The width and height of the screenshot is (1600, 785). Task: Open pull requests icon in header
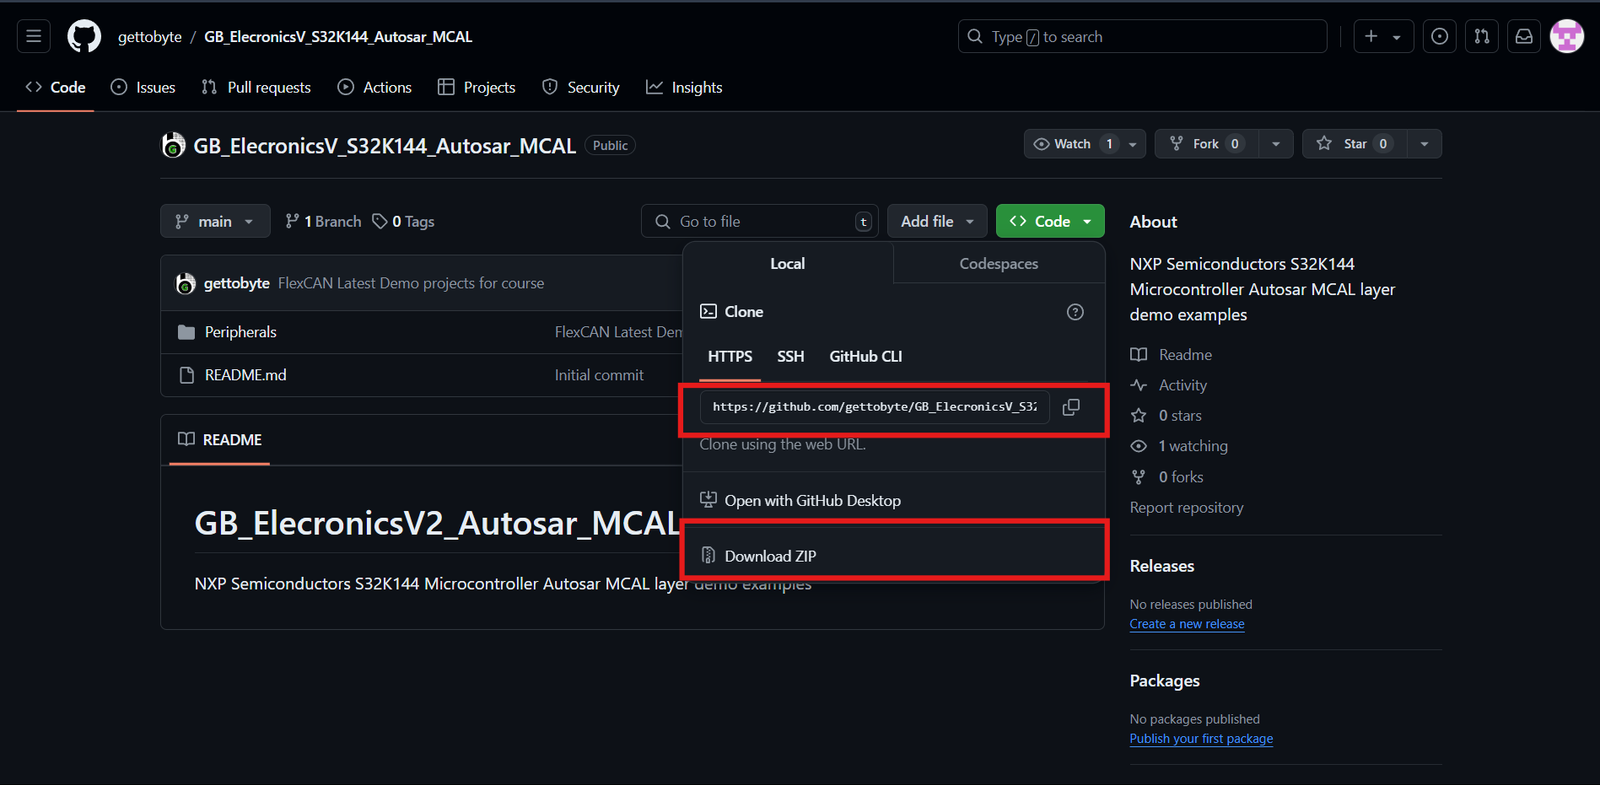coord(1482,36)
